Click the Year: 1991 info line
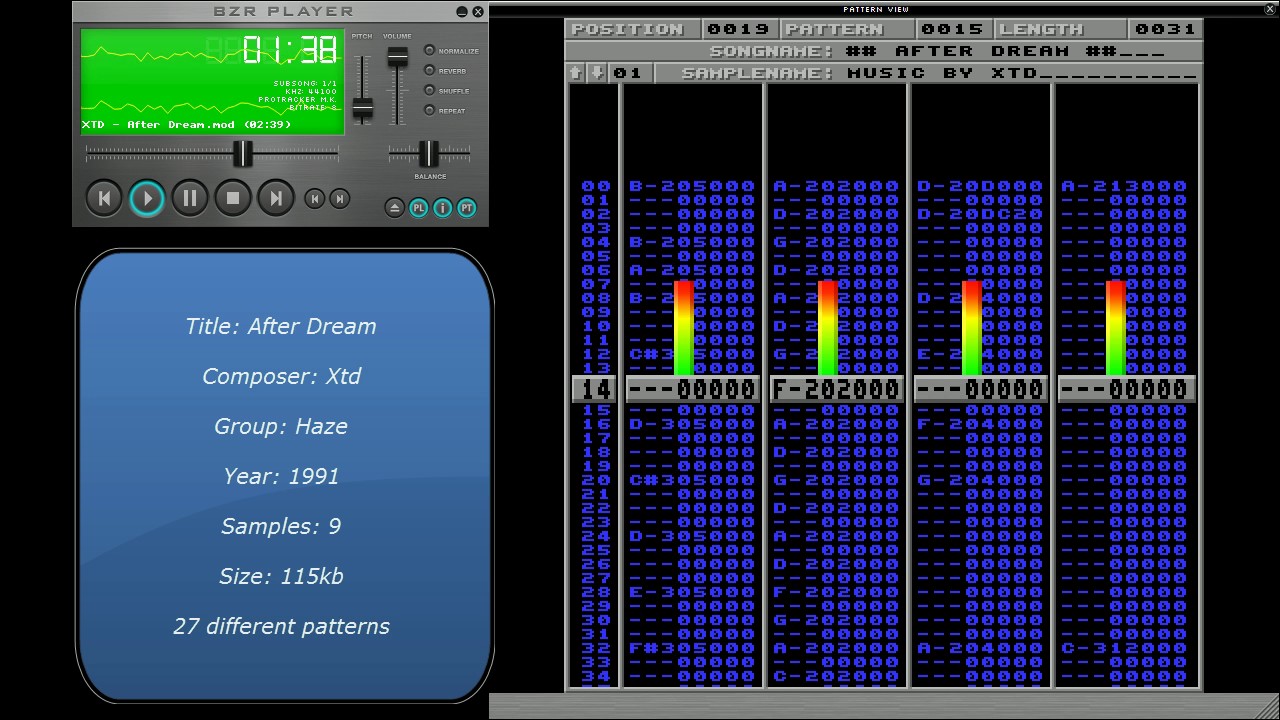Screen dimensions: 1280x720 (281, 476)
